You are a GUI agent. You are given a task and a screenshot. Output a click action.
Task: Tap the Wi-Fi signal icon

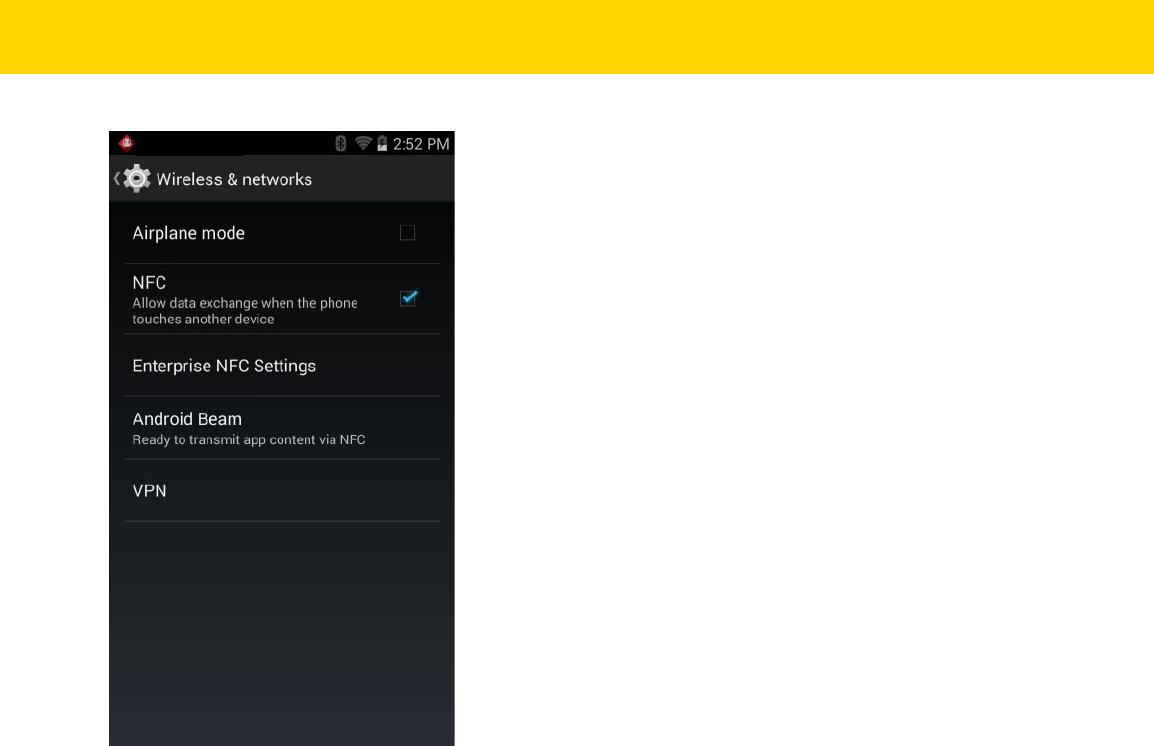tap(363, 143)
